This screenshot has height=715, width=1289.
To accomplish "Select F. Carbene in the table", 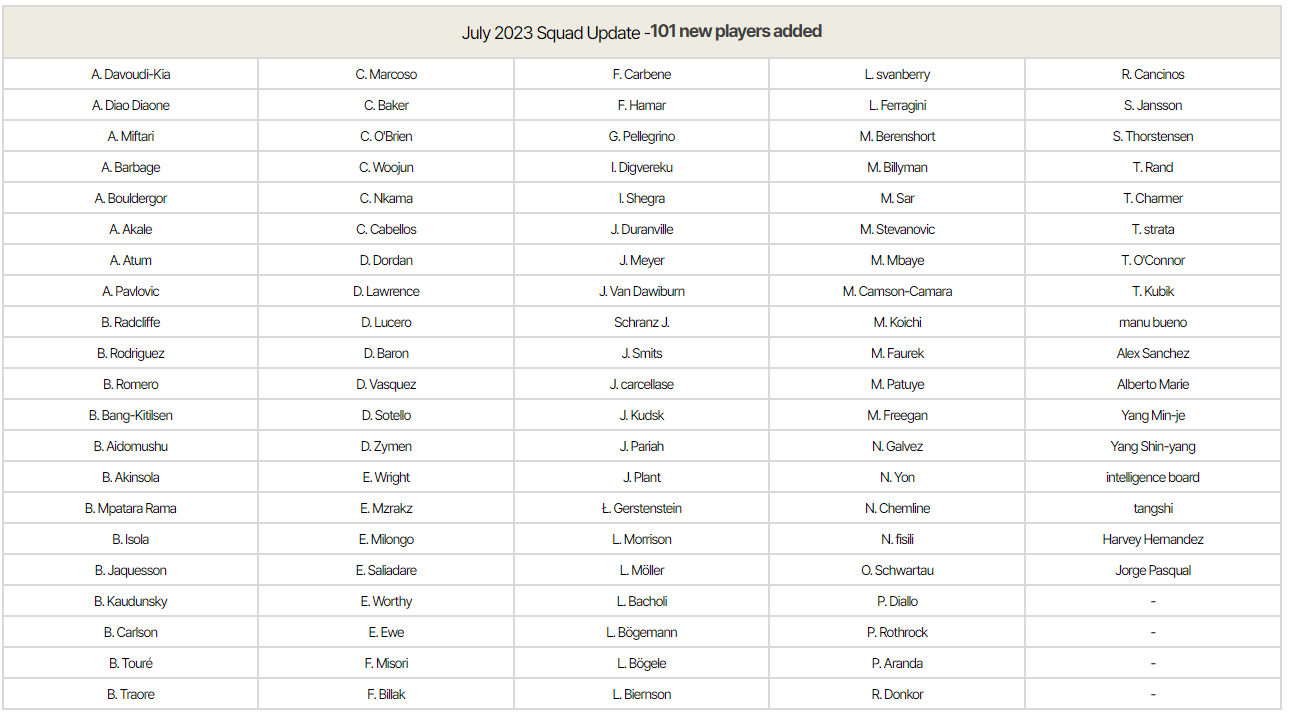I will coord(642,75).
